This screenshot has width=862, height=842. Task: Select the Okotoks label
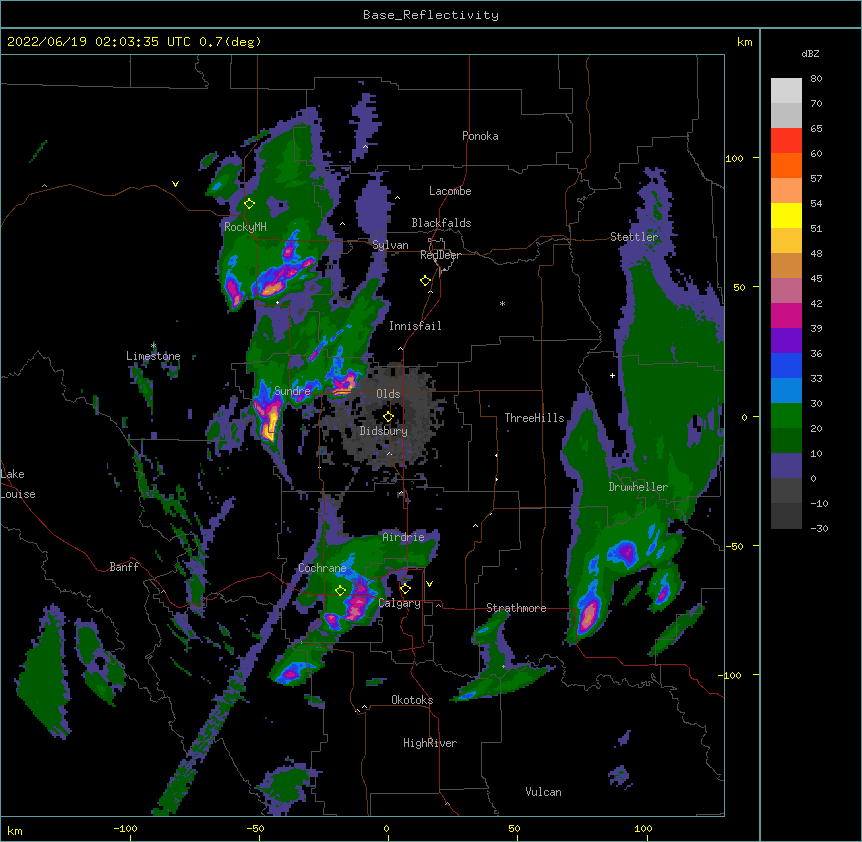[x=412, y=700]
